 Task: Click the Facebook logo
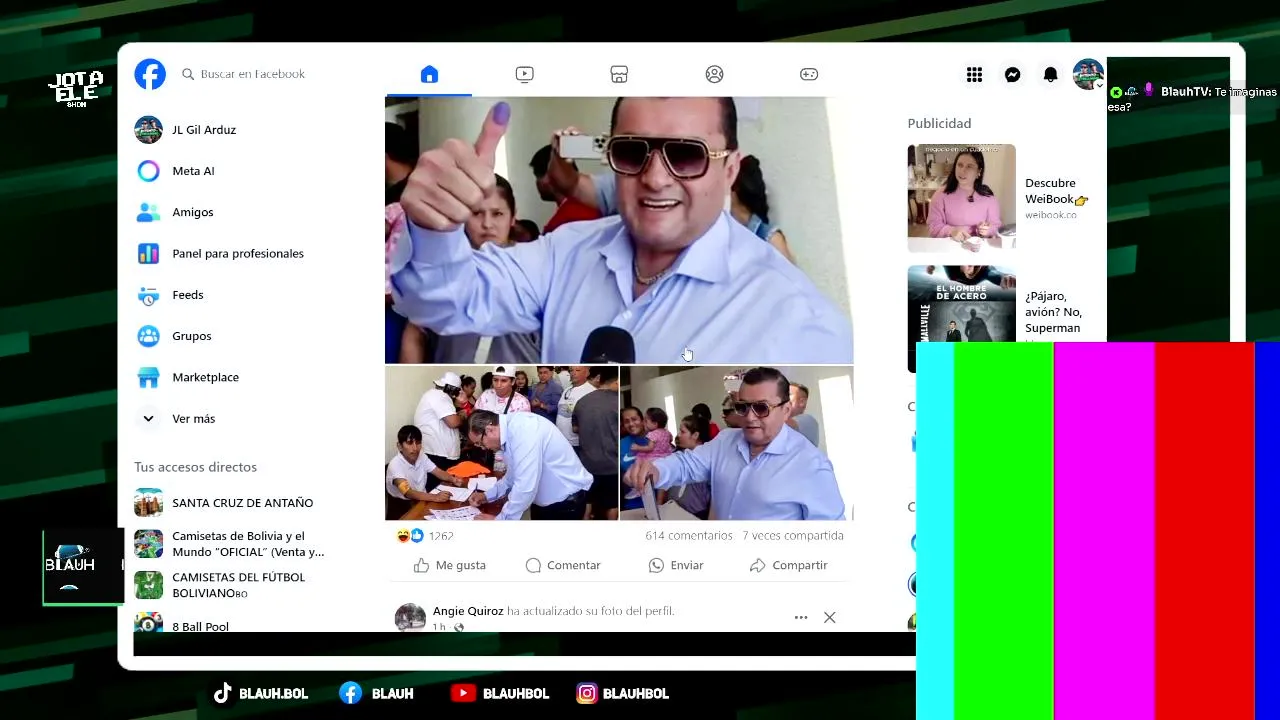point(150,74)
